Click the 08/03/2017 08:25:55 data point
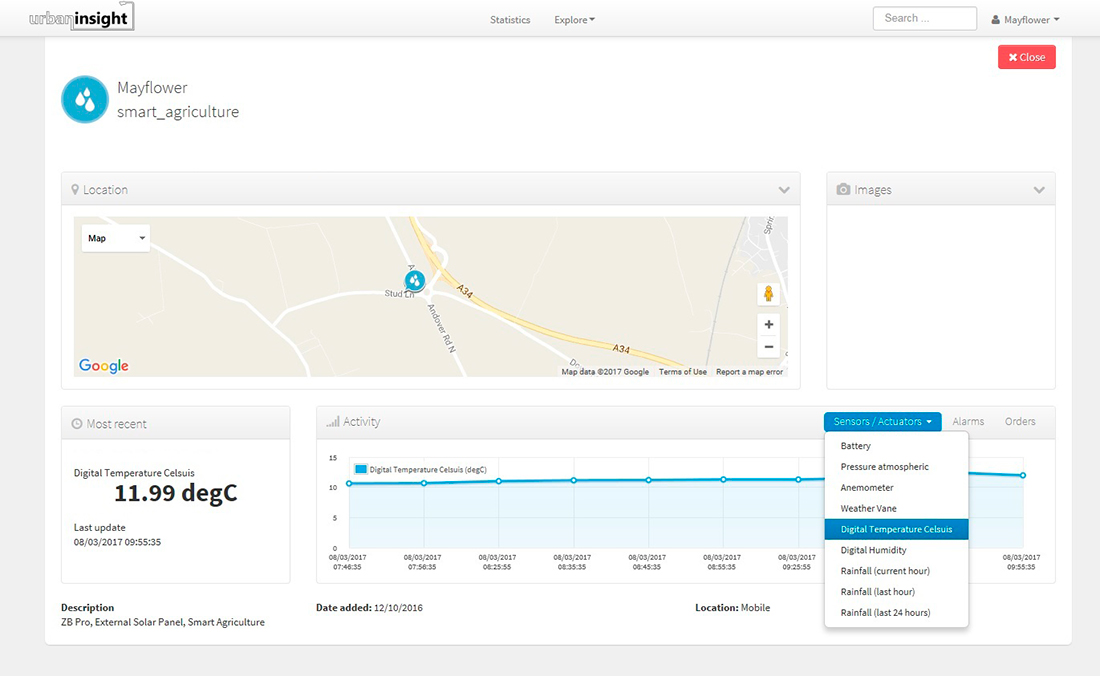This screenshot has width=1100, height=676. pyautogui.click(x=499, y=481)
